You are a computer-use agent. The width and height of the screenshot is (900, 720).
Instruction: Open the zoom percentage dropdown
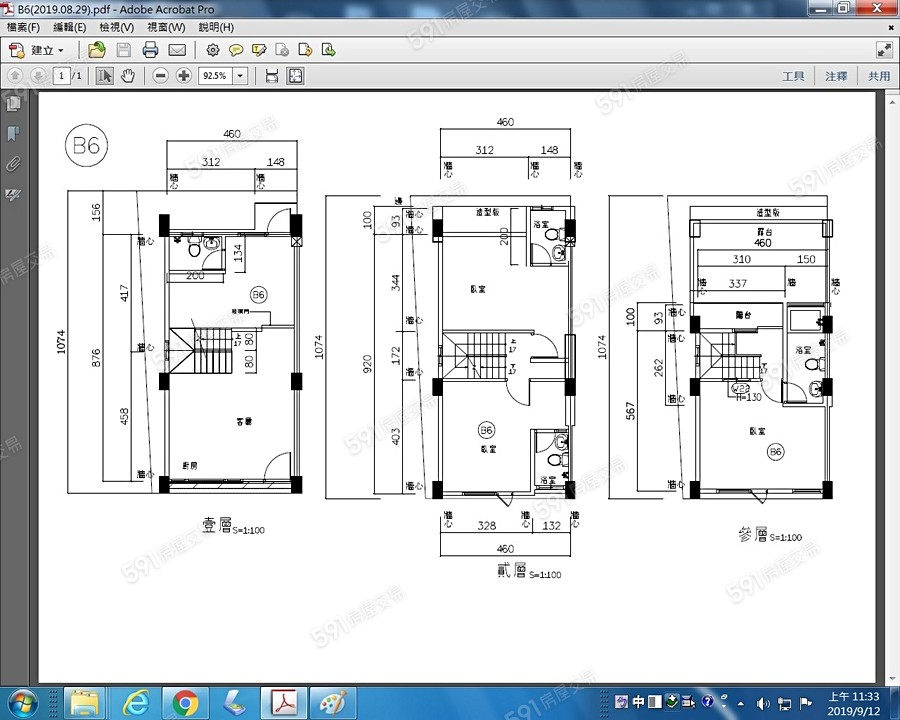point(240,76)
